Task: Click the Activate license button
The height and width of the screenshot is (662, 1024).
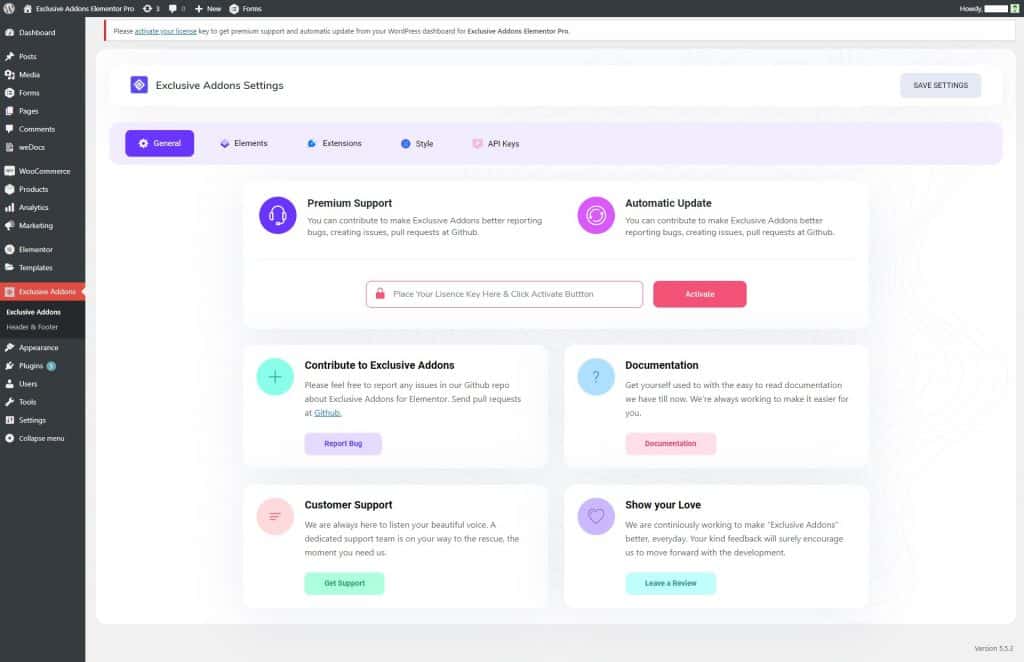Action: point(699,294)
